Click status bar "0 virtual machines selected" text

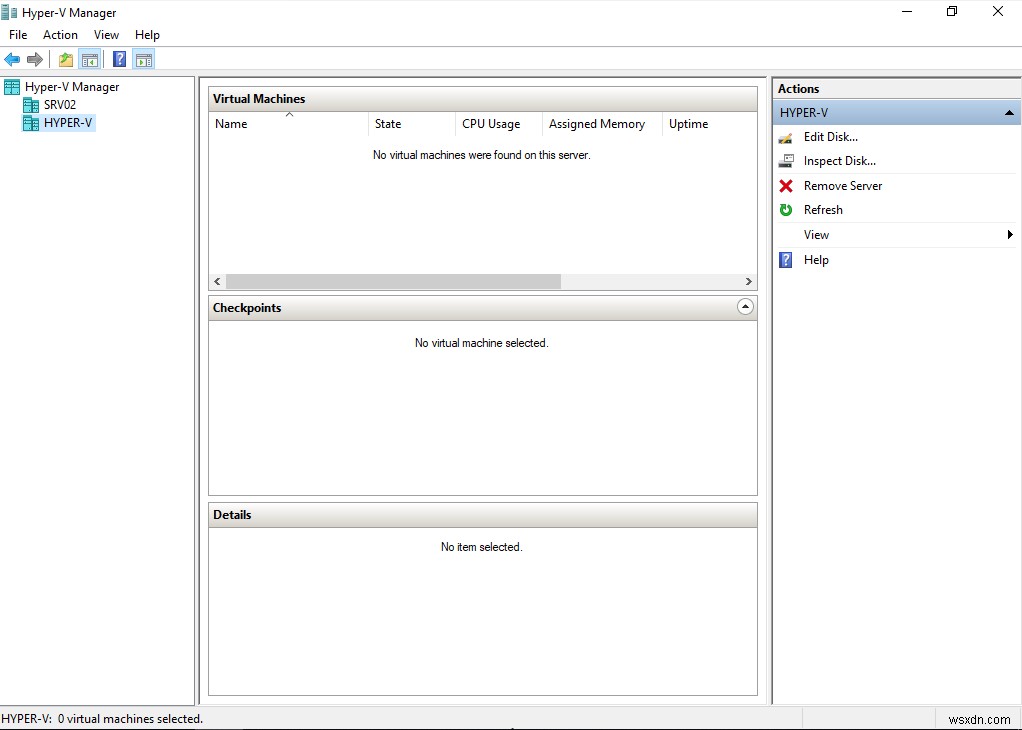tap(130, 719)
